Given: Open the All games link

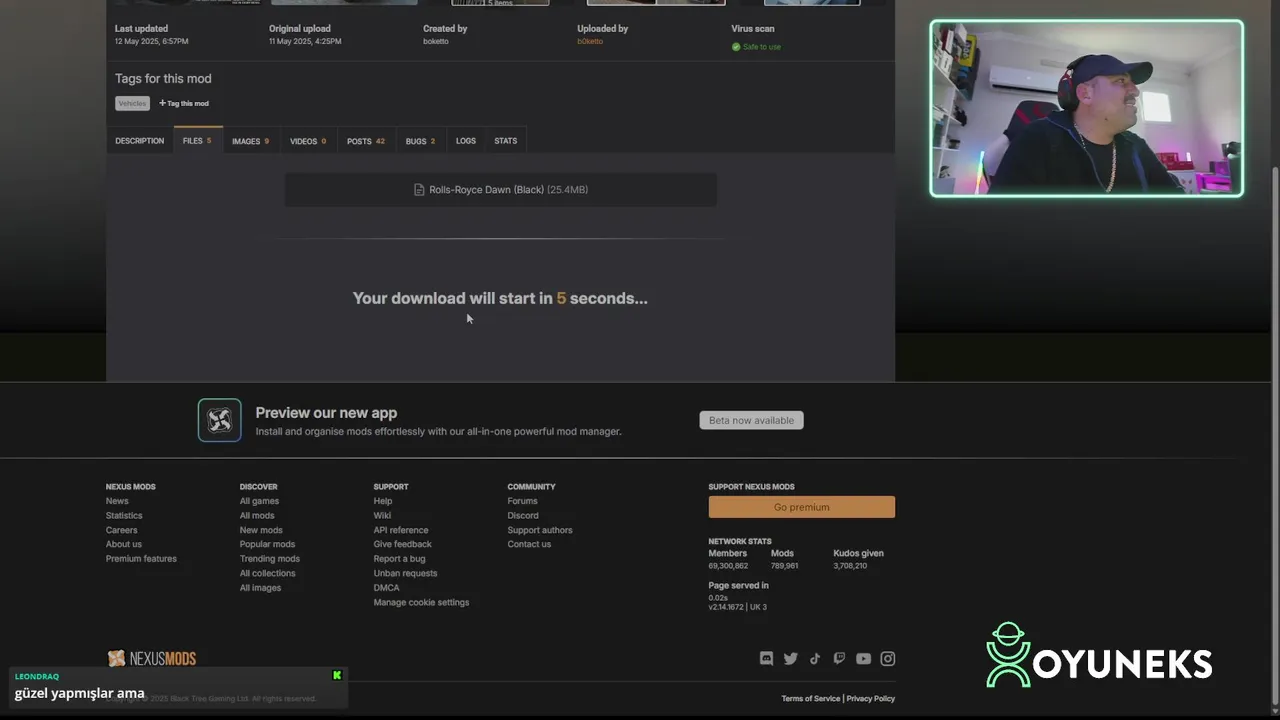Looking at the screenshot, I should (x=259, y=501).
